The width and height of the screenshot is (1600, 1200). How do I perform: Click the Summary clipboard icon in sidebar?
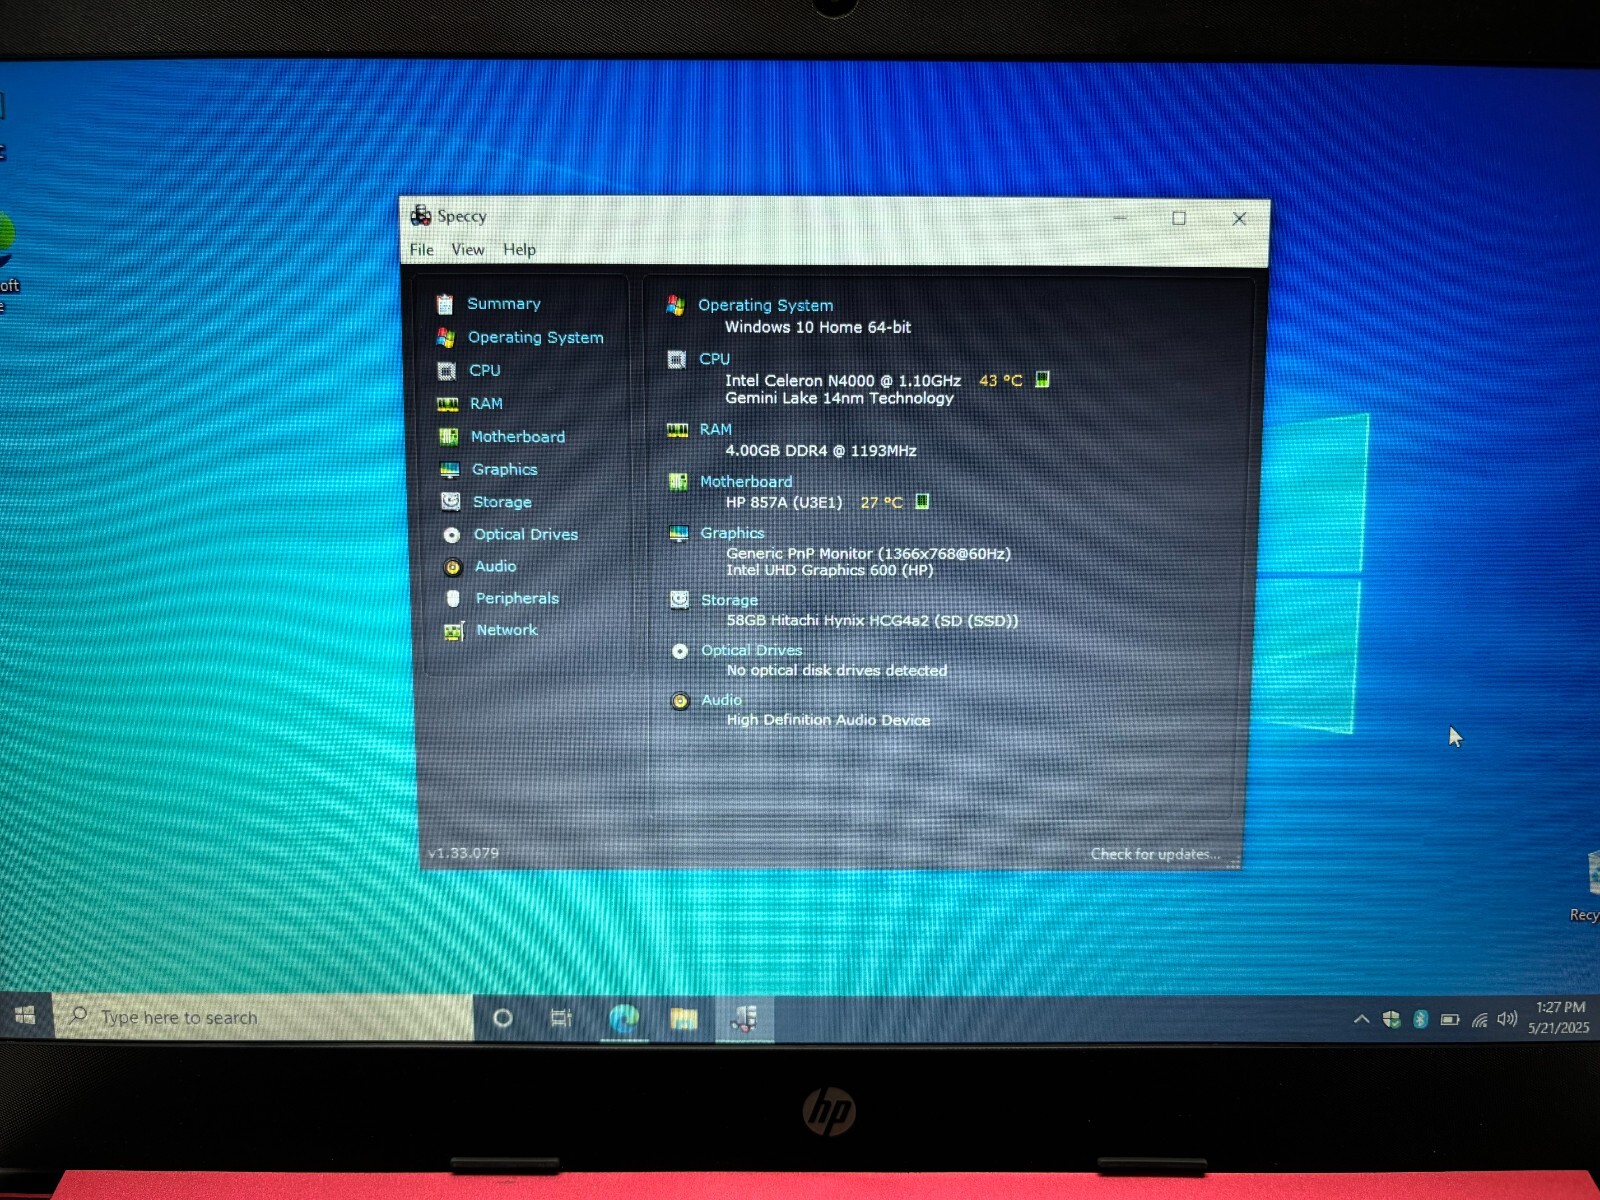click(x=444, y=304)
